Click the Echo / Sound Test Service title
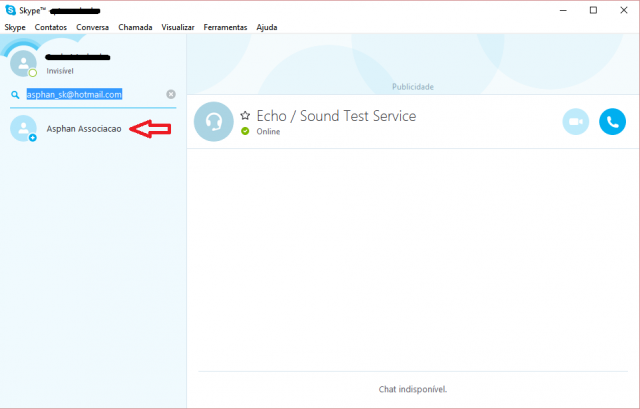This screenshot has width=640, height=409. click(336, 116)
